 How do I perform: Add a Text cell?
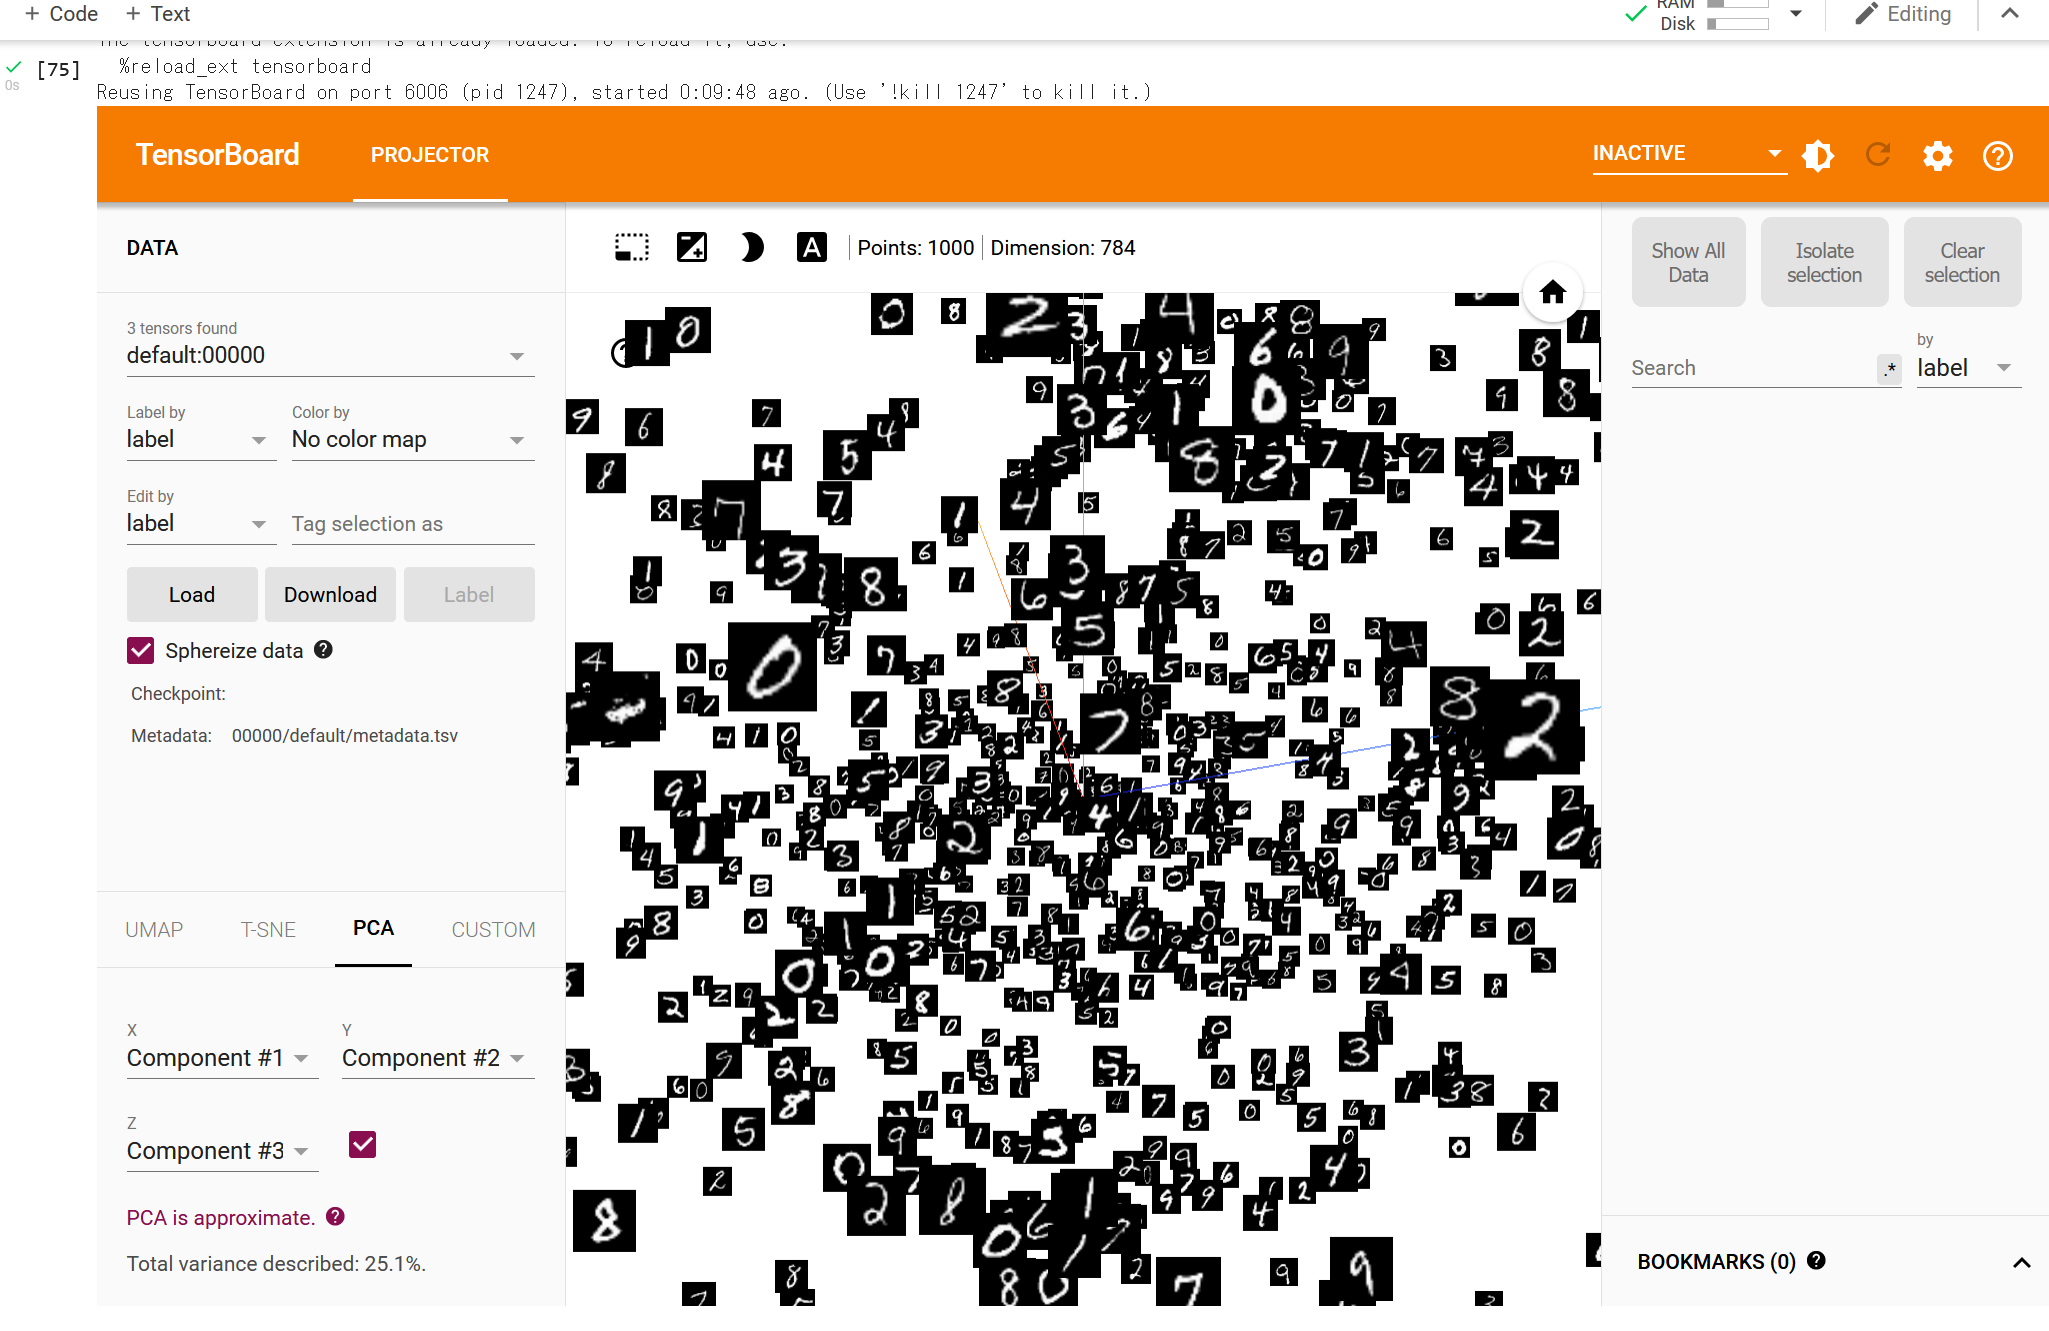point(158,14)
